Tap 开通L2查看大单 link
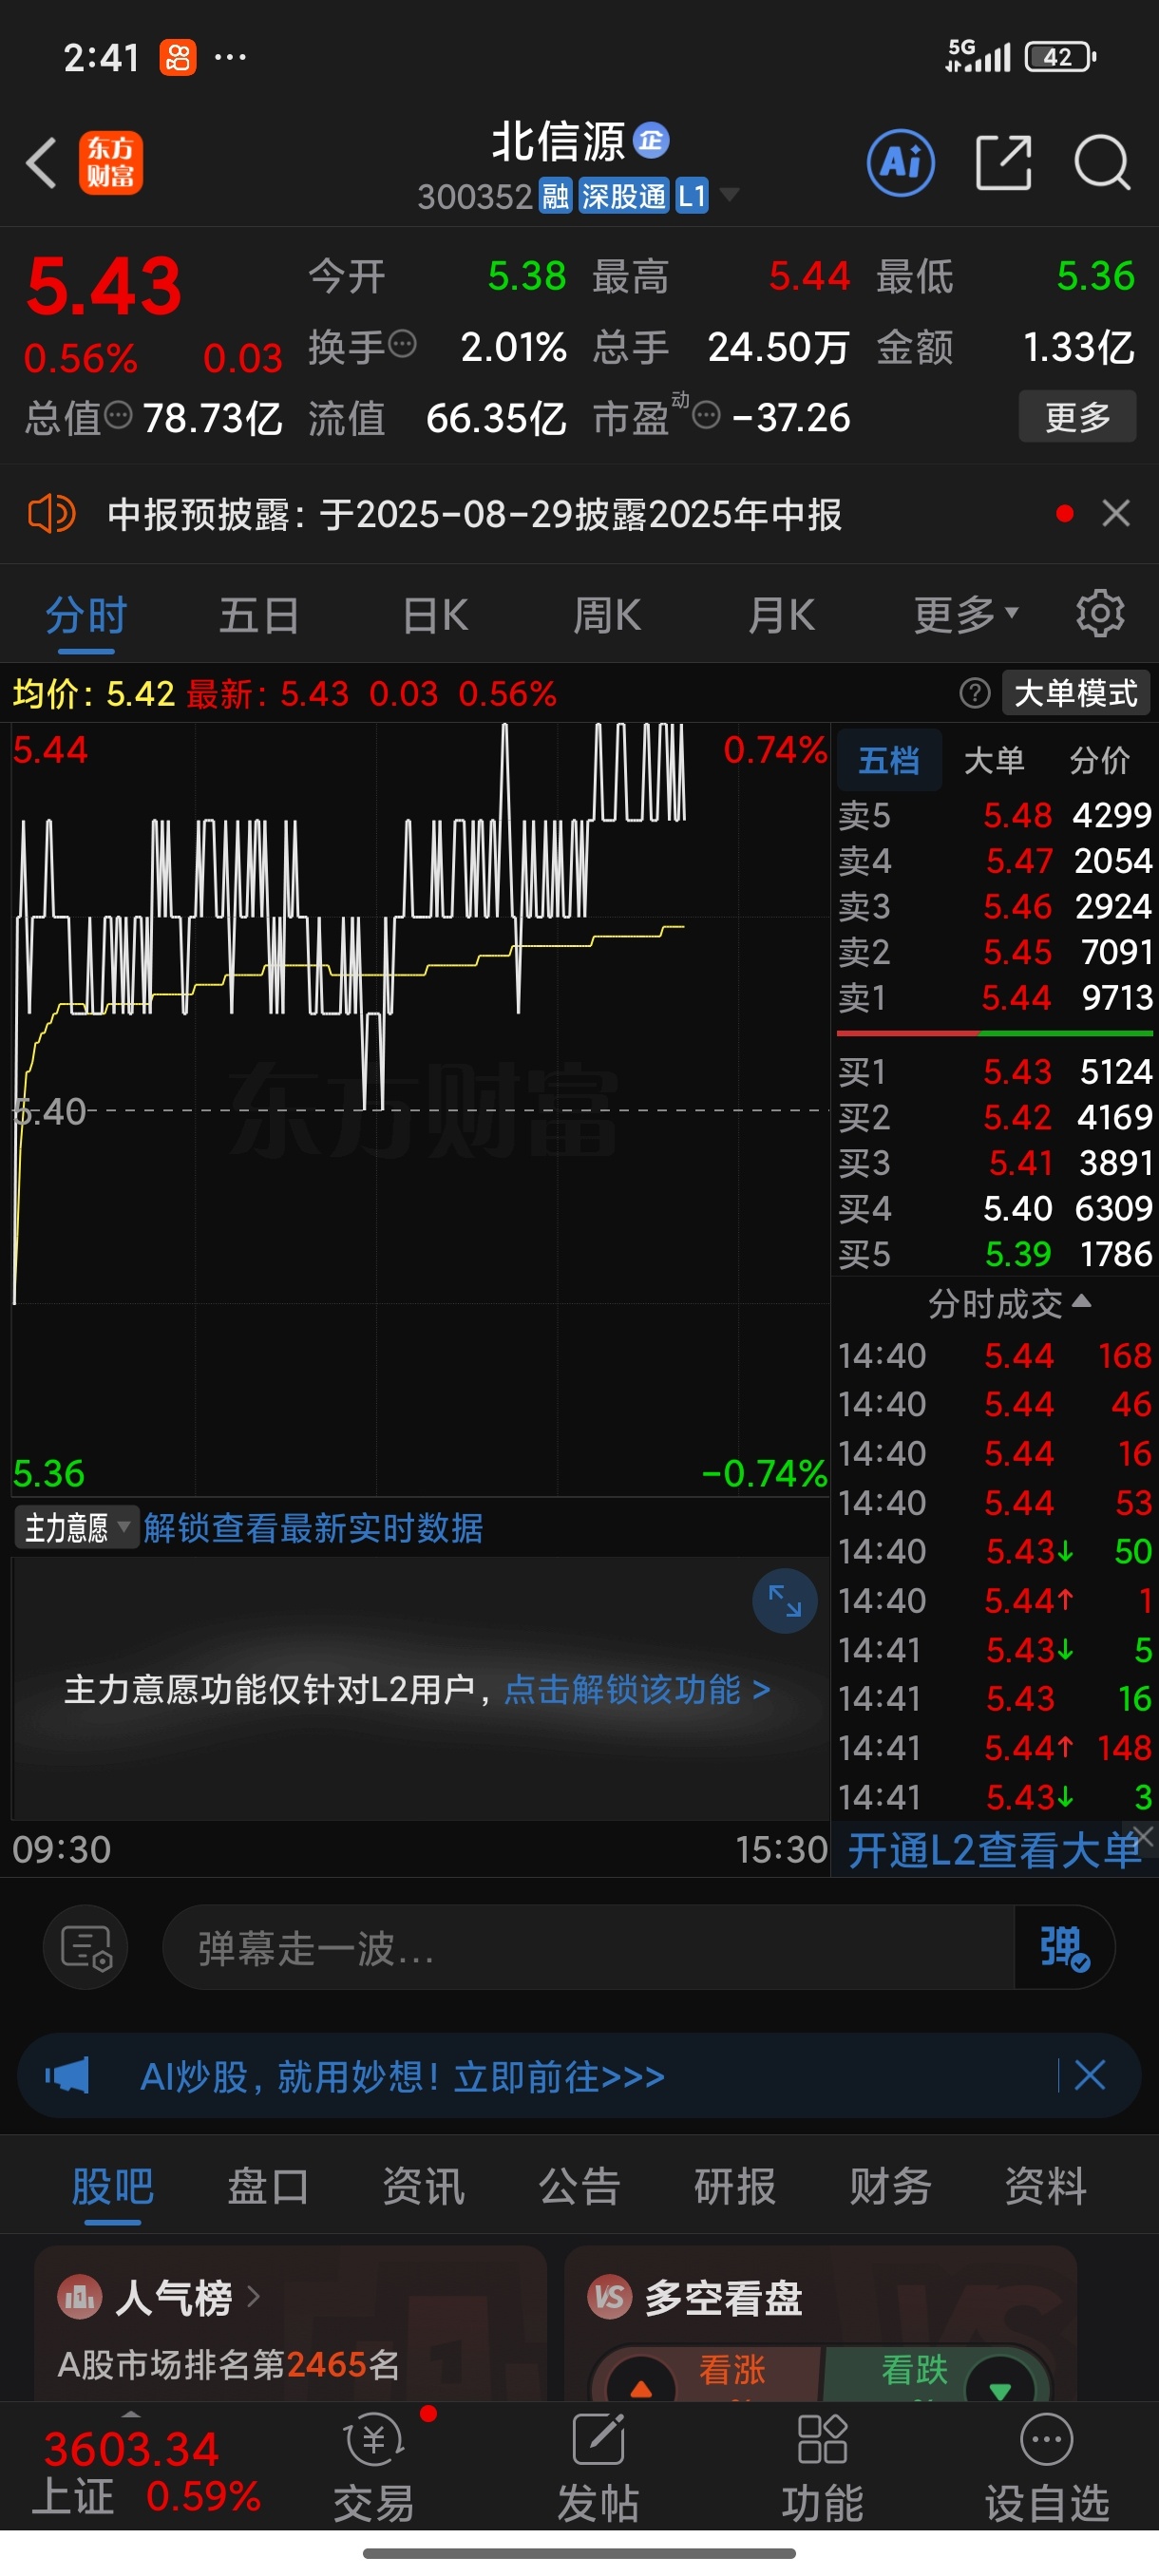 (x=994, y=1850)
